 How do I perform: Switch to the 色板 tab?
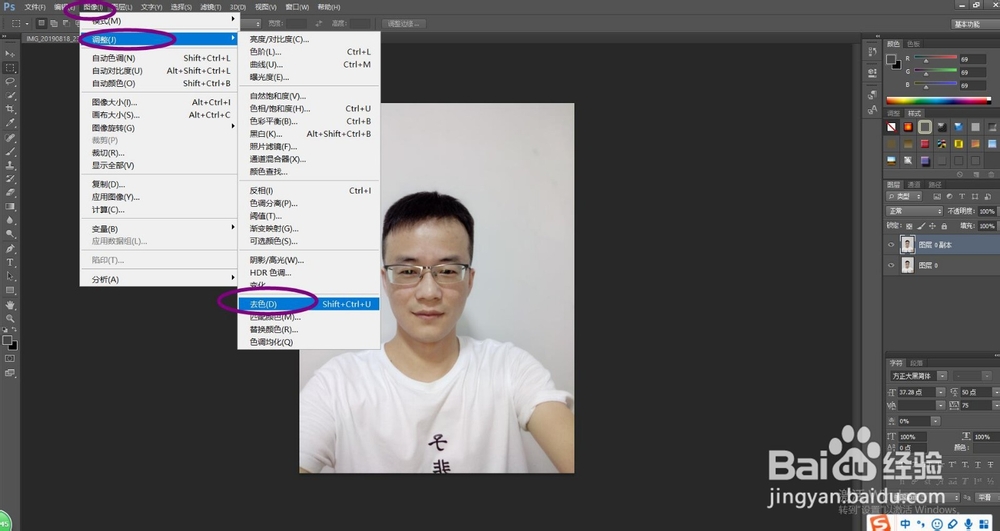click(914, 44)
